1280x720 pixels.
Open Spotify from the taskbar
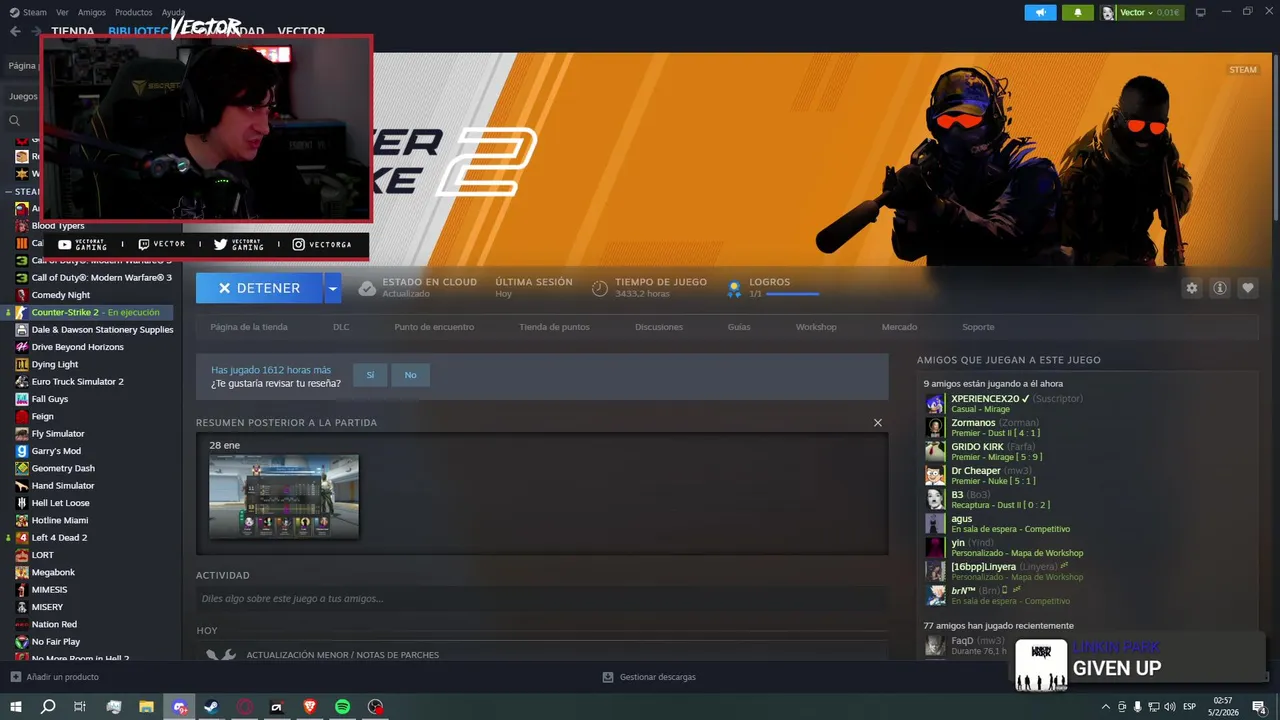coord(342,707)
